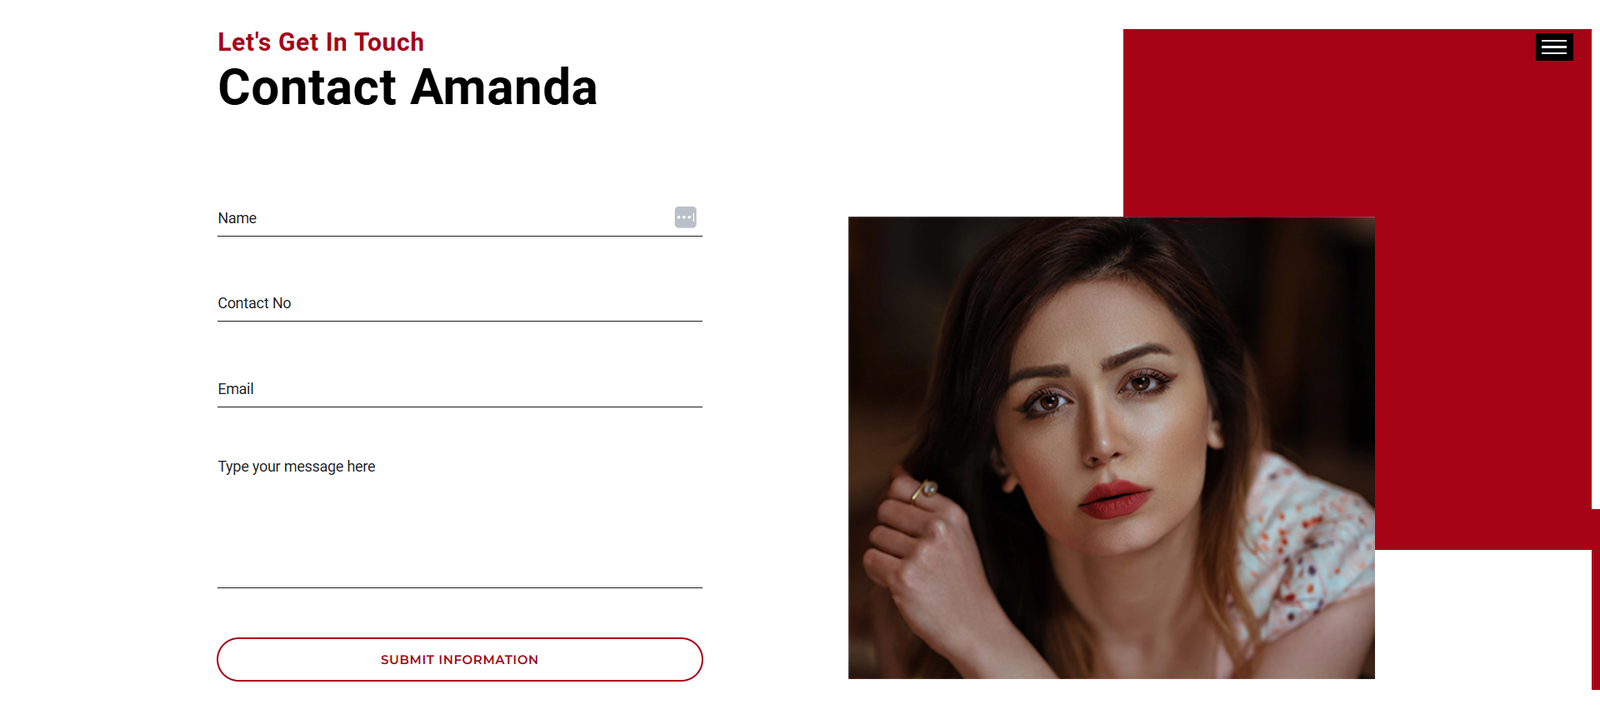Click the ring on the woman's finger

(x=925, y=490)
